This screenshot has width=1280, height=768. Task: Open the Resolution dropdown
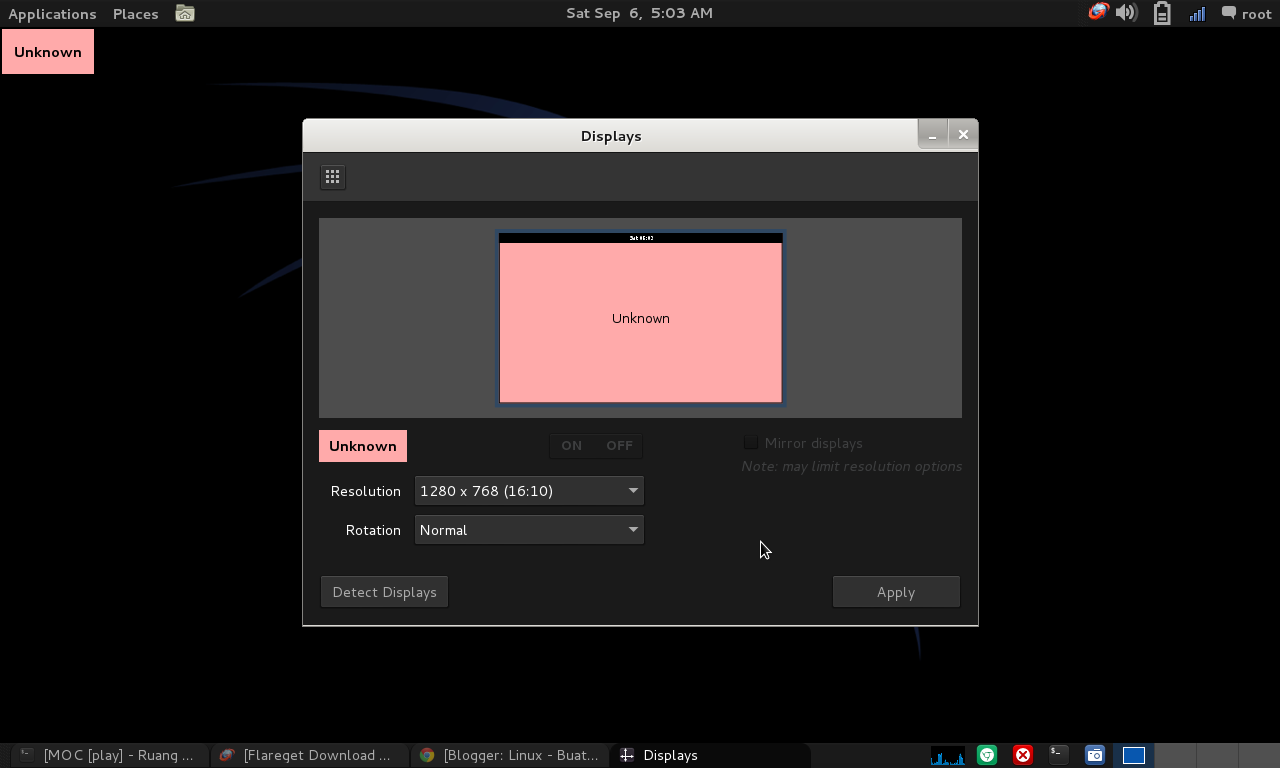(529, 491)
